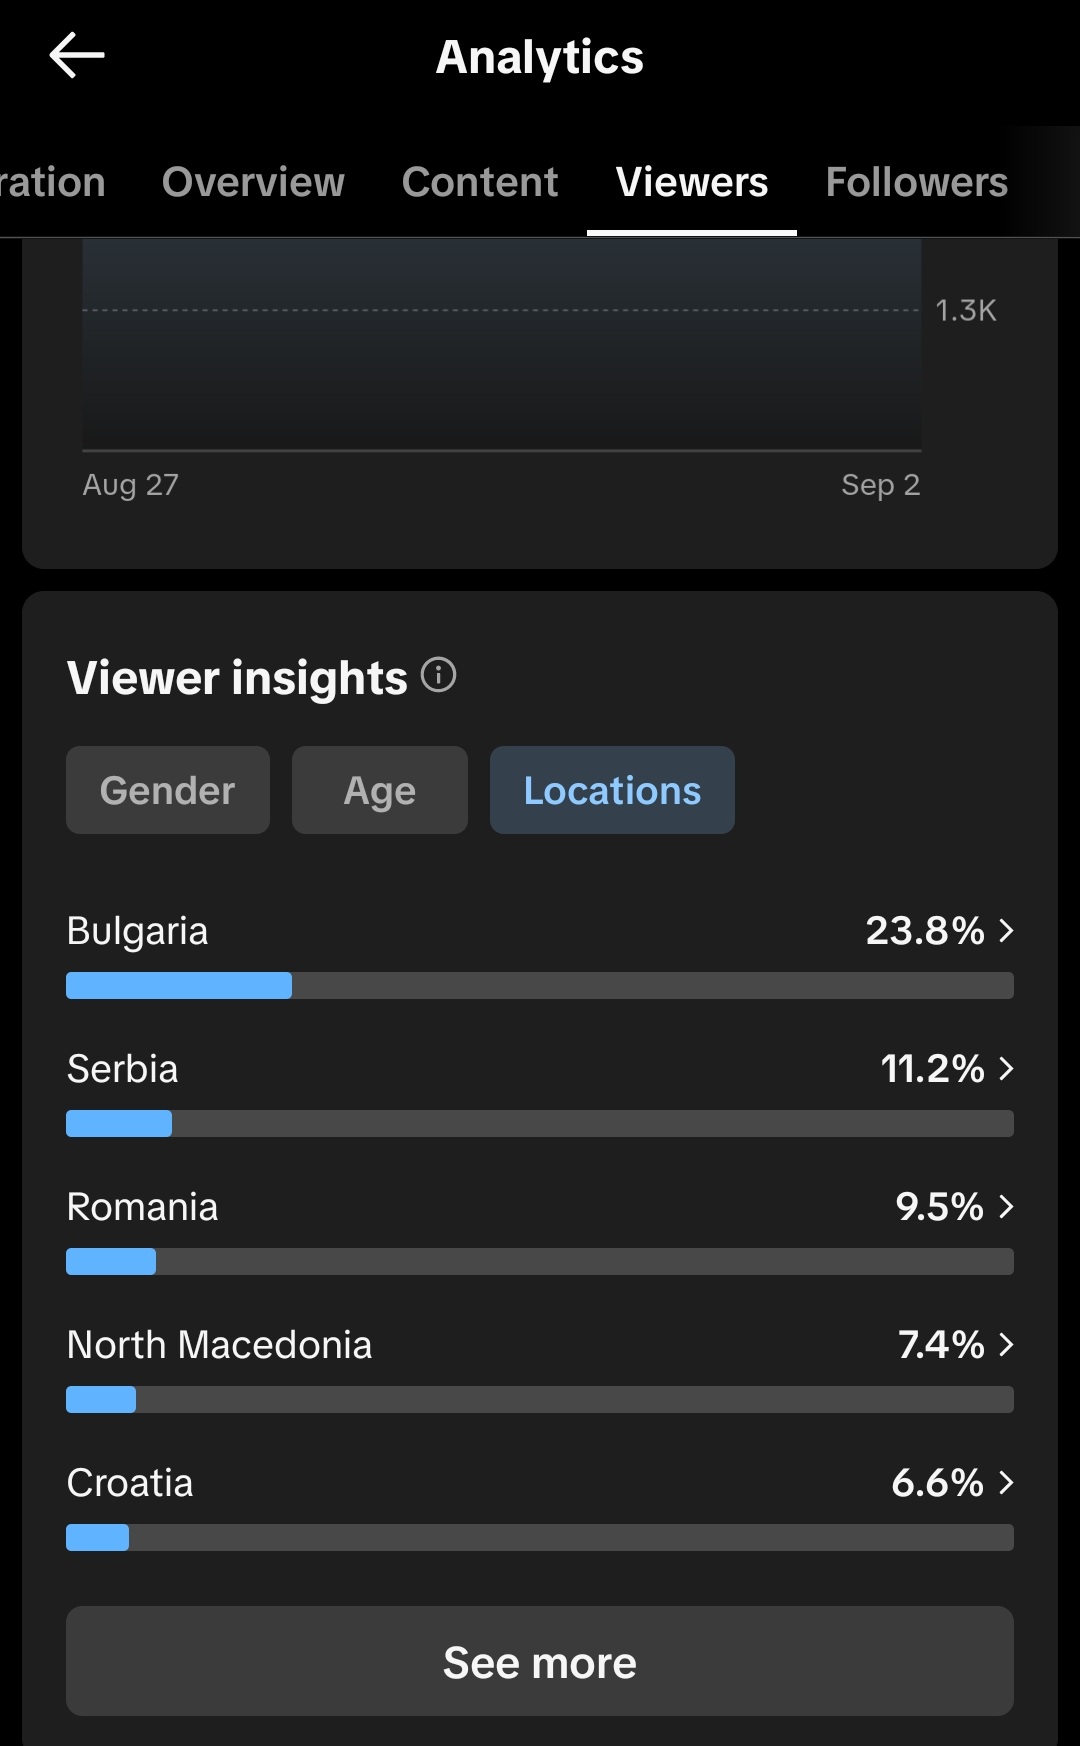1080x1746 pixels.
Task: Click the See more button
Action: coord(540,1661)
